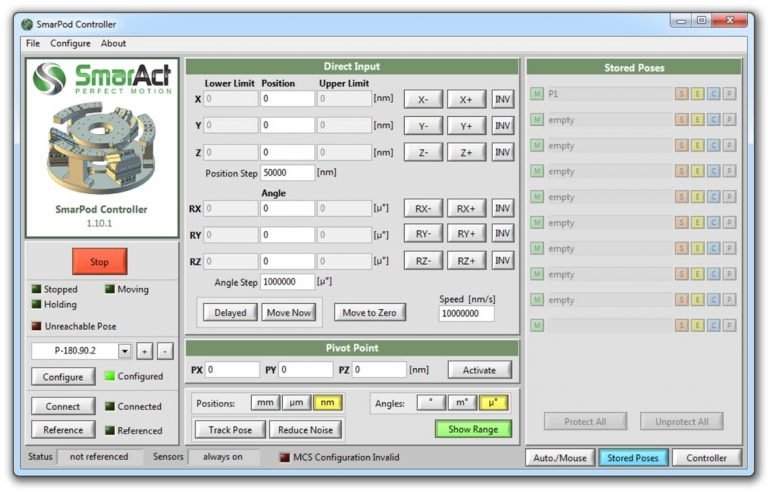
Task: Click the P protect icon in the P1 row
Action: (x=729, y=94)
